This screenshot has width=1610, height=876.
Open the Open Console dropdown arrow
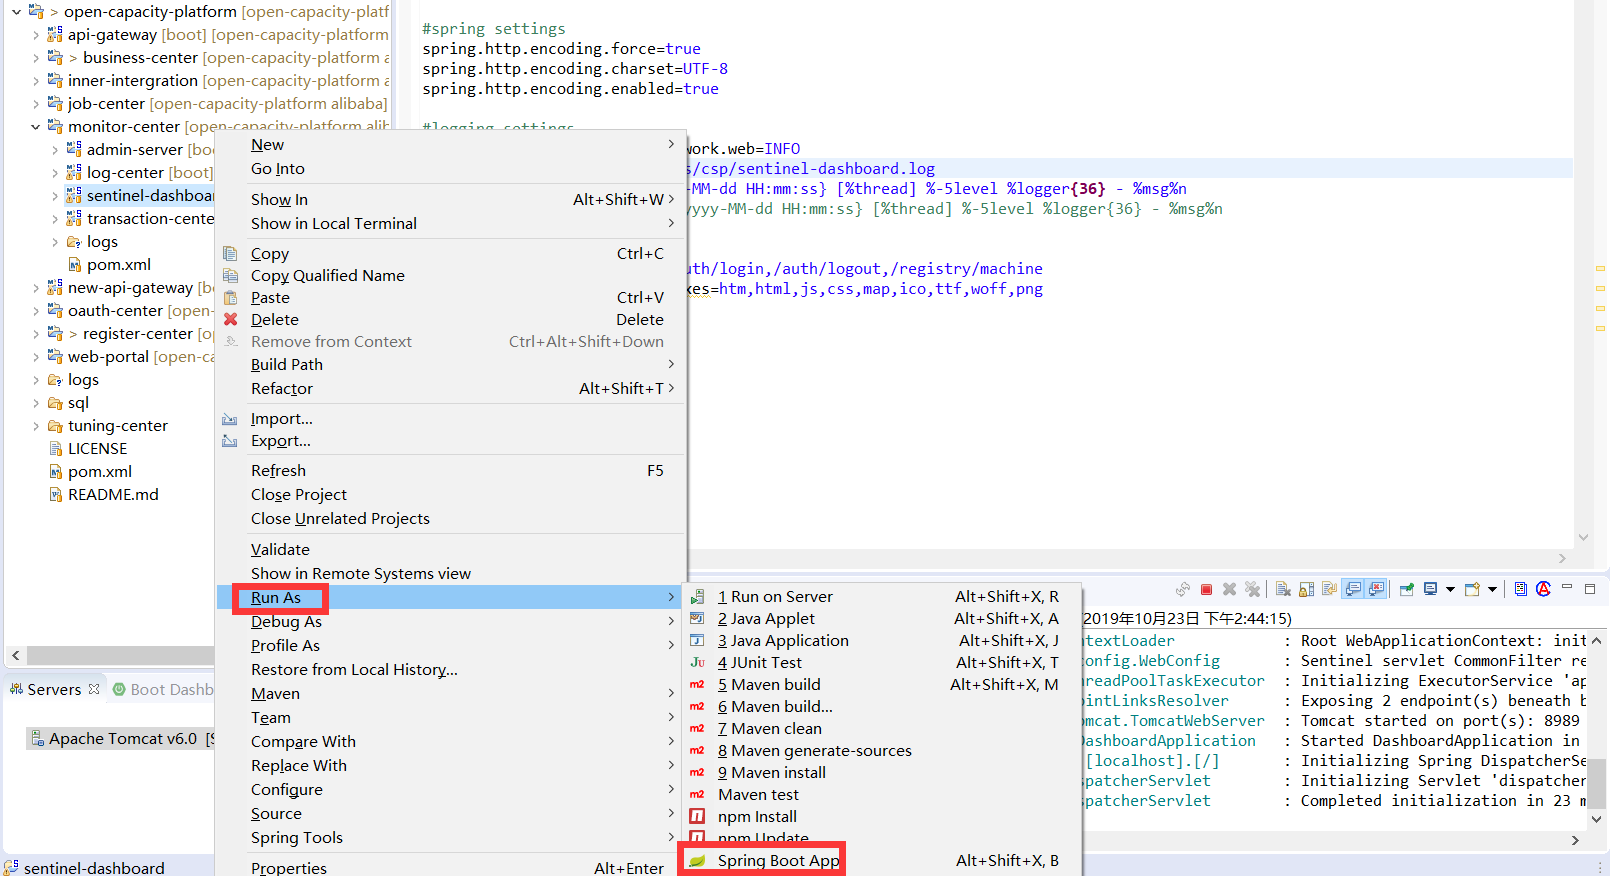[1492, 589]
